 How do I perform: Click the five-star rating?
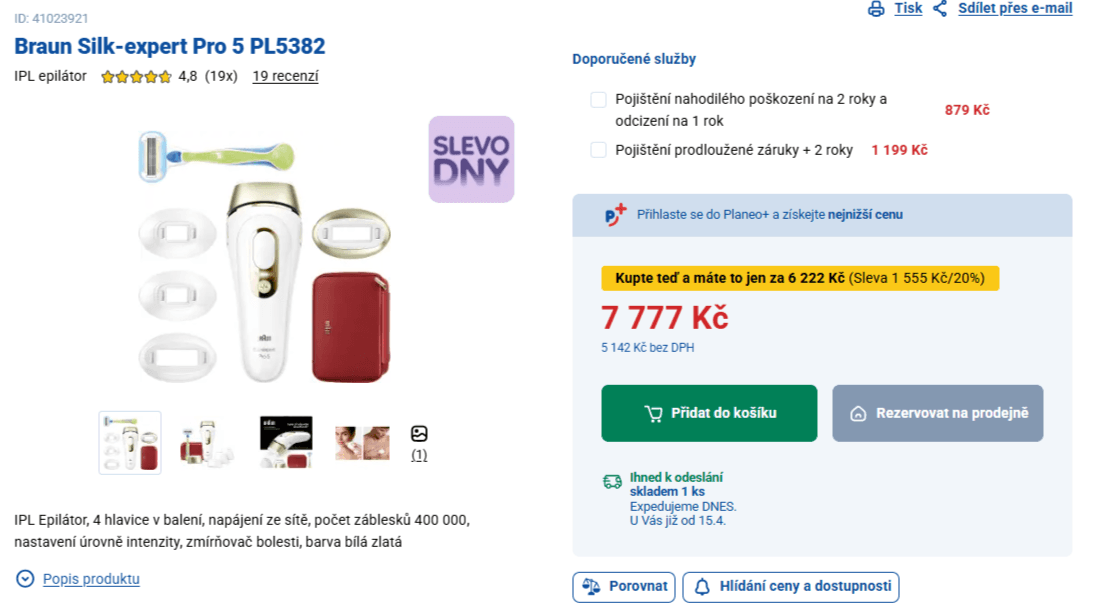click(x=136, y=76)
